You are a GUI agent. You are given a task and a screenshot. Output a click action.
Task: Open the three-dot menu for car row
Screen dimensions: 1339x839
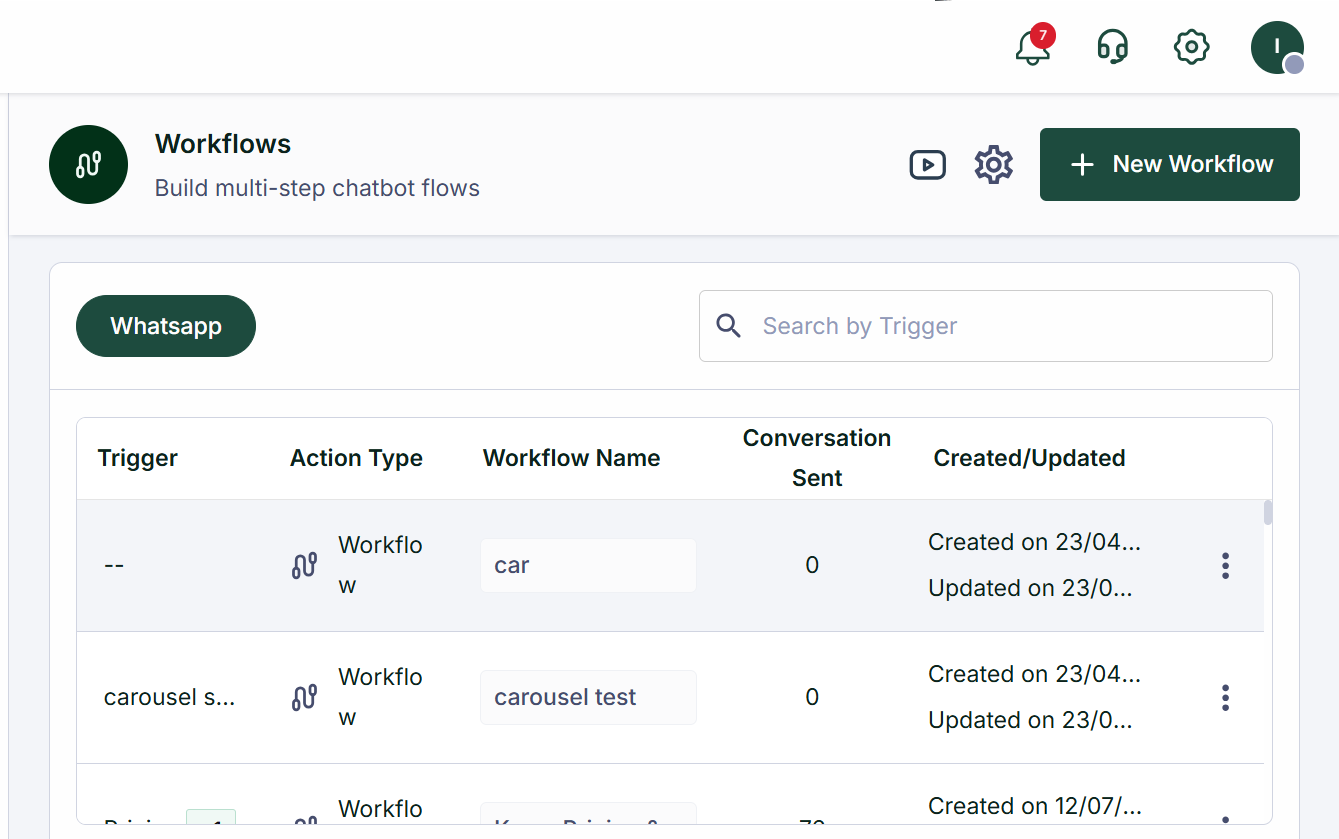(x=1225, y=566)
